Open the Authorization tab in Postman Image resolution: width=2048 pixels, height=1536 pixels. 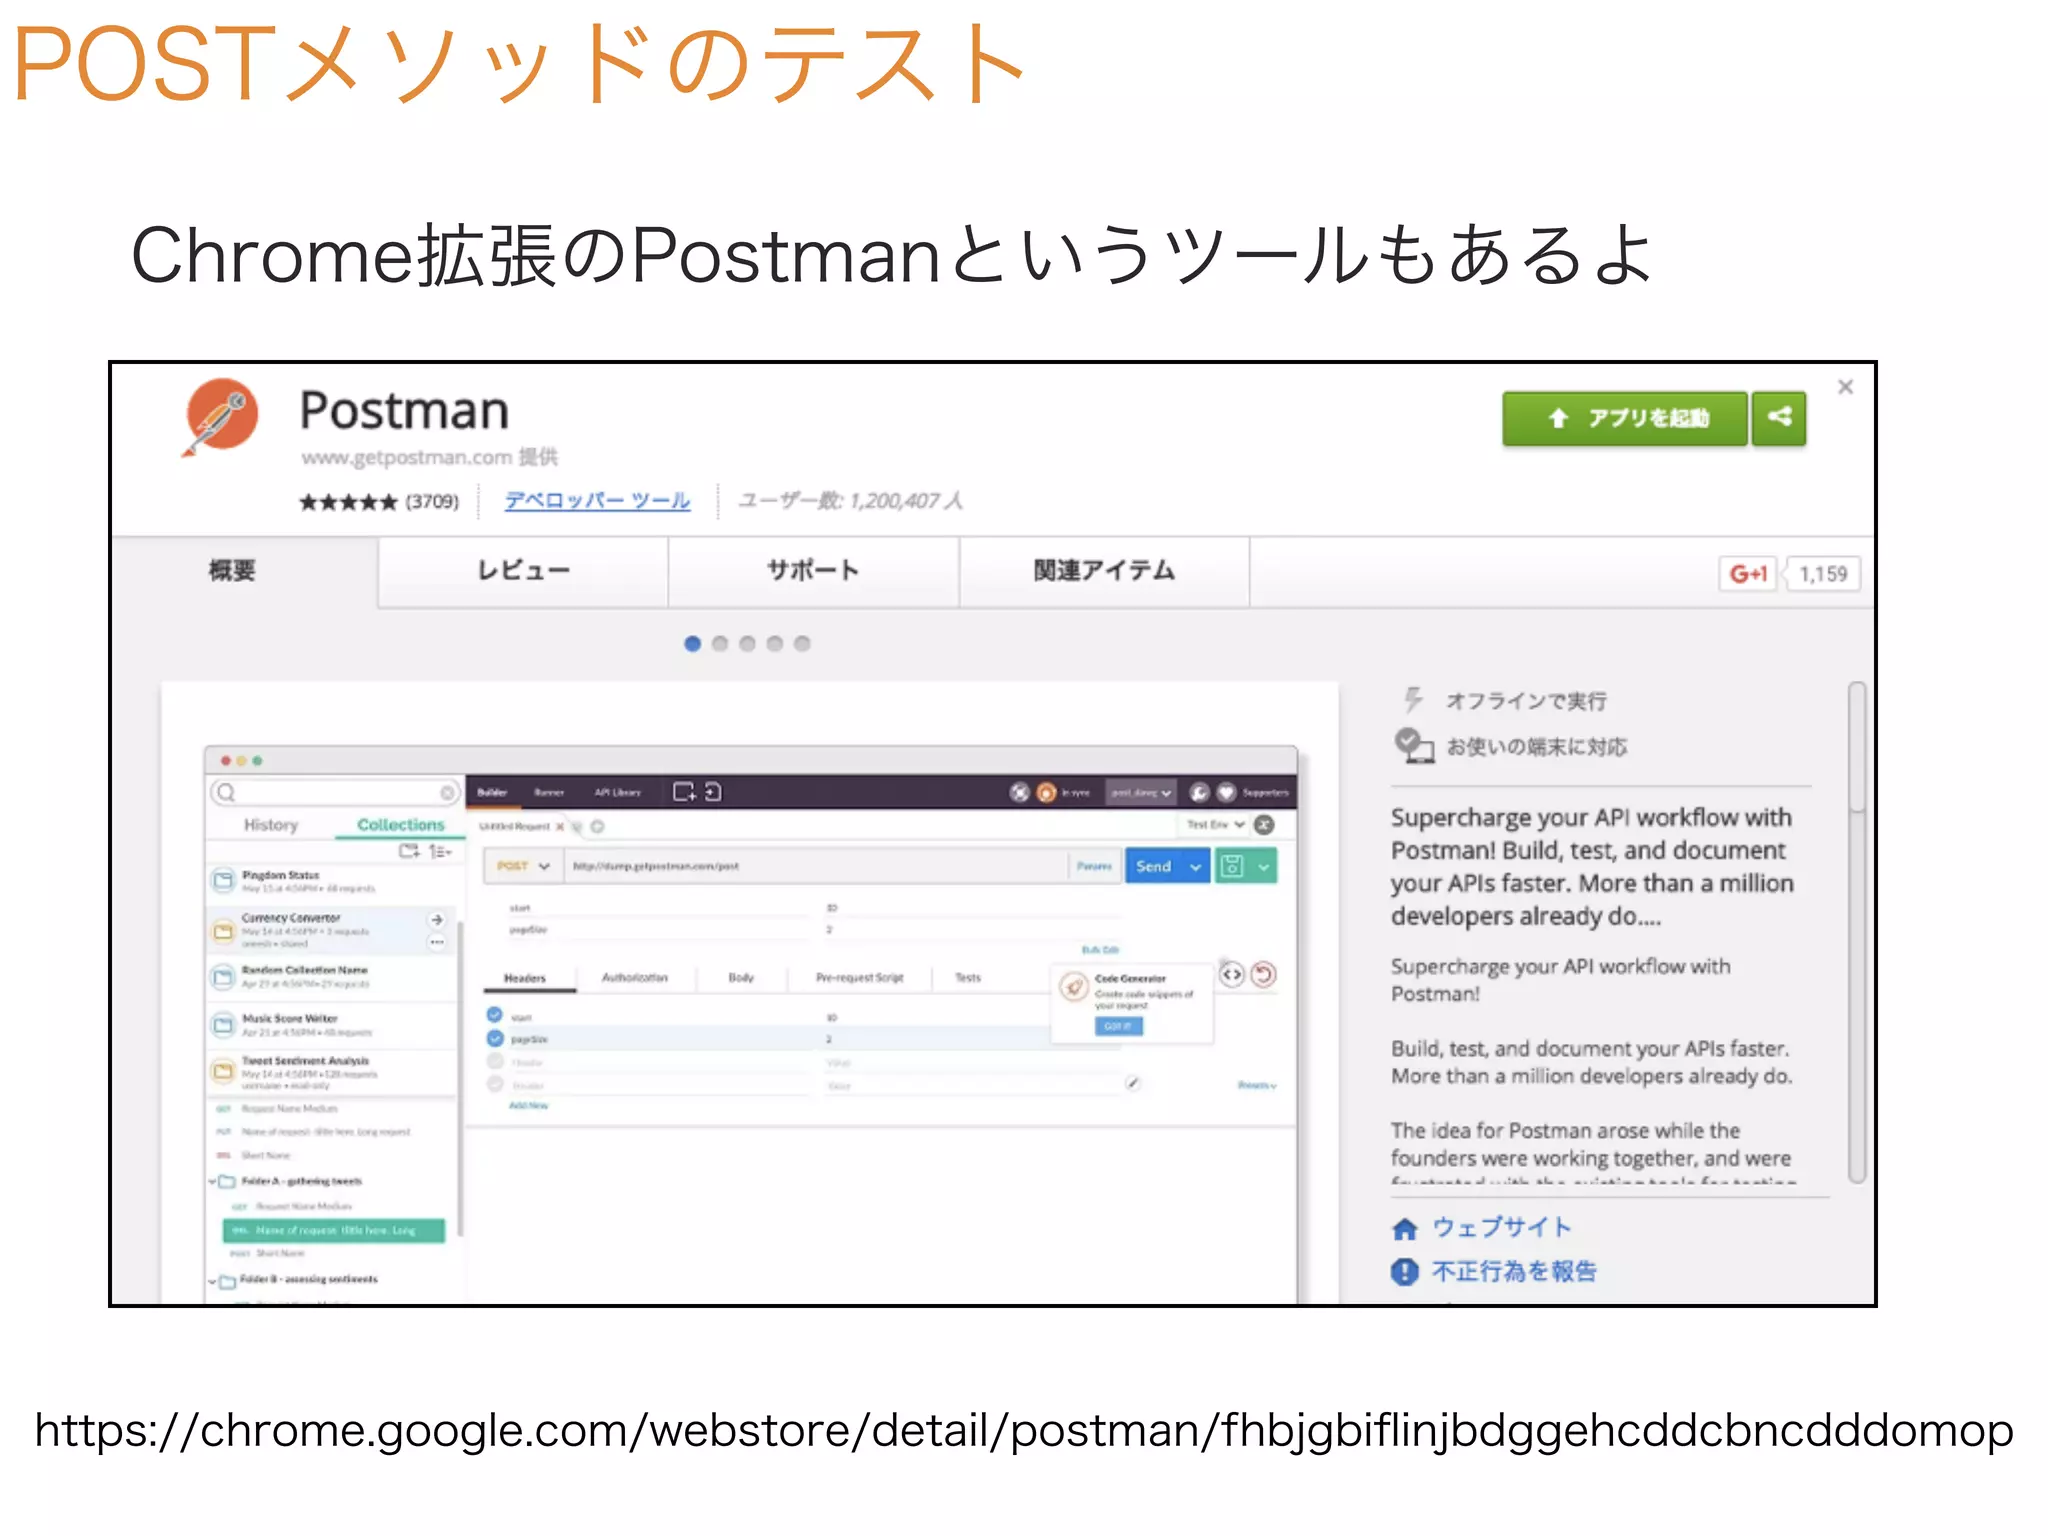coord(635,978)
